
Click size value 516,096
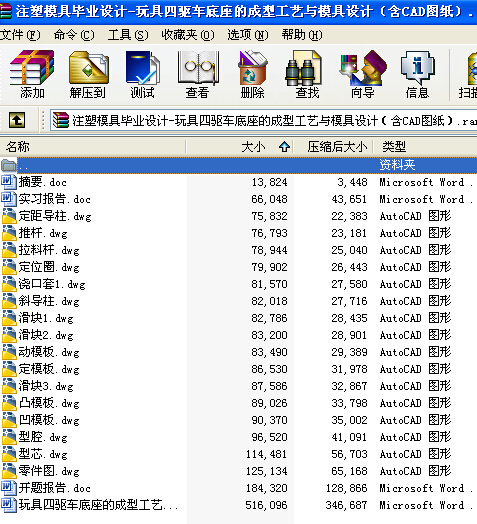266,505
